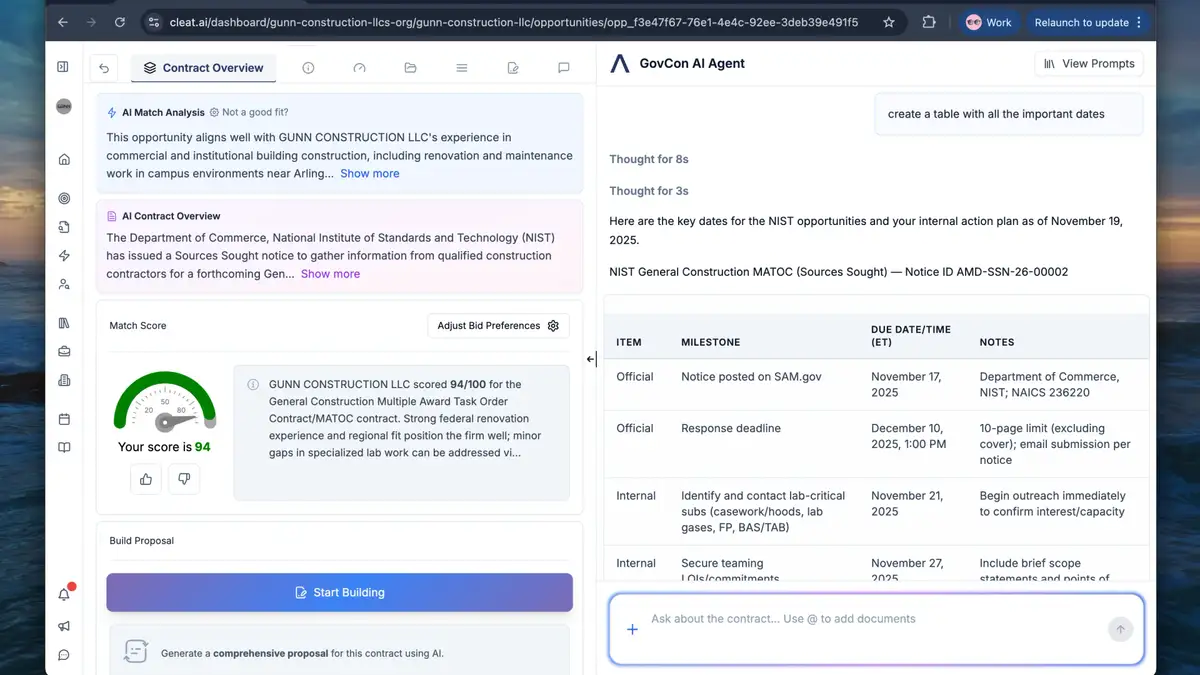This screenshot has height=675, width=1200.
Task: Click the send arrow button
Action: (x=1120, y=629)
